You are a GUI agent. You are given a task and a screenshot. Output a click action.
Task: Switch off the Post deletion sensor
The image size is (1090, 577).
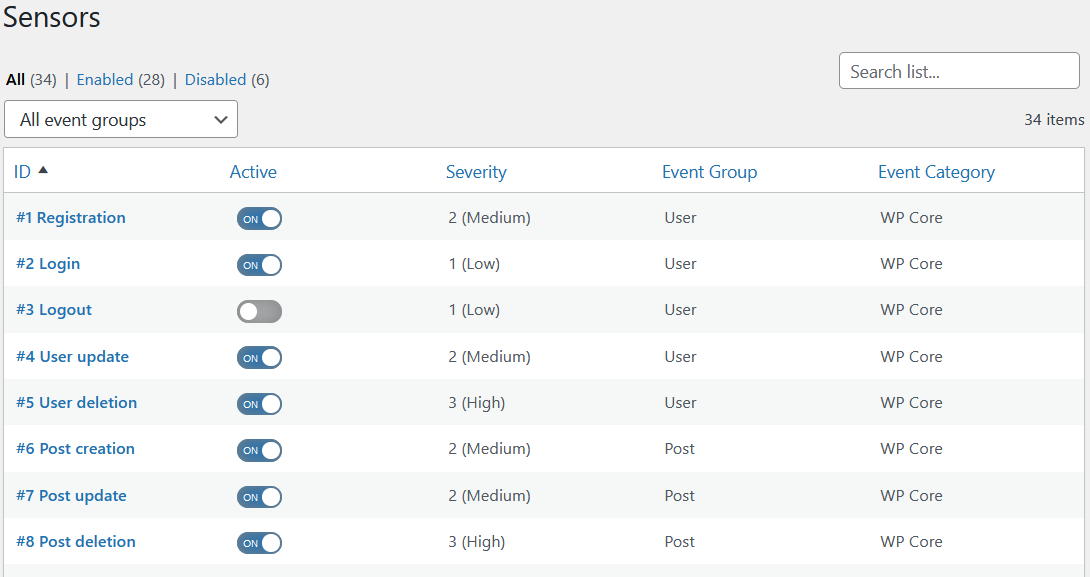[259, 543]
